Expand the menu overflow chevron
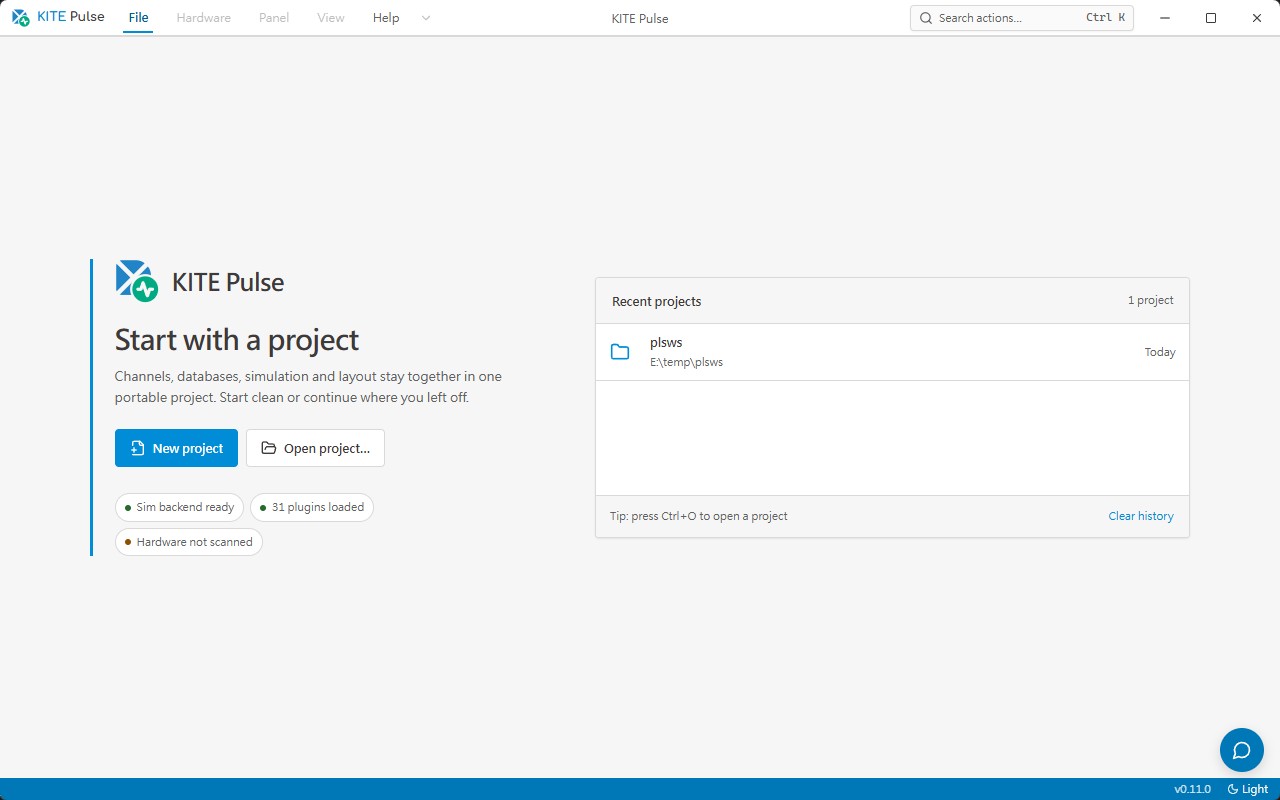 426,18
